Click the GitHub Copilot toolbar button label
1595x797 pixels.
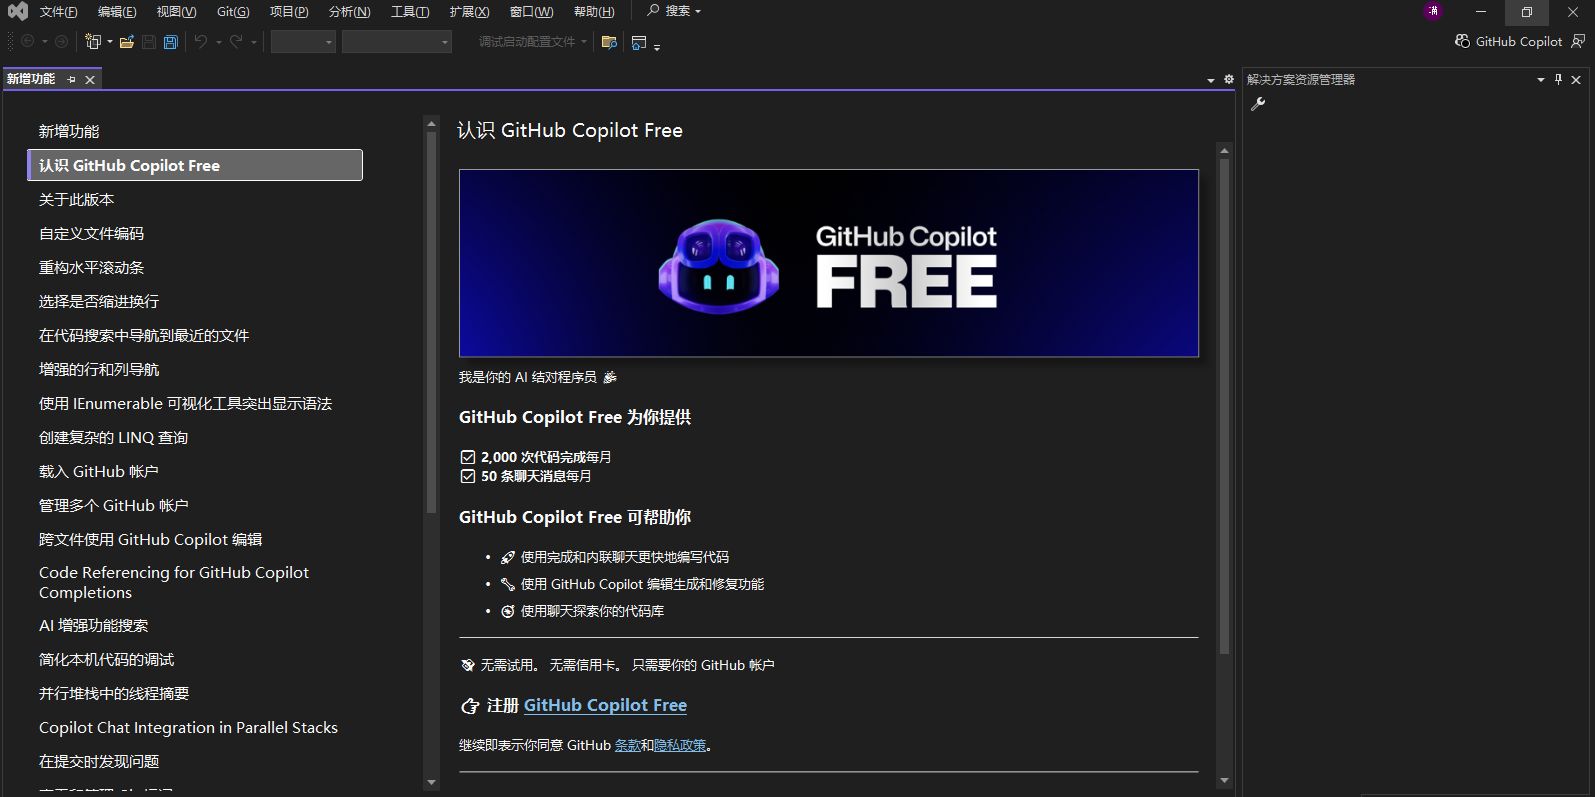pyautogui.click(x=1519, y=41)
